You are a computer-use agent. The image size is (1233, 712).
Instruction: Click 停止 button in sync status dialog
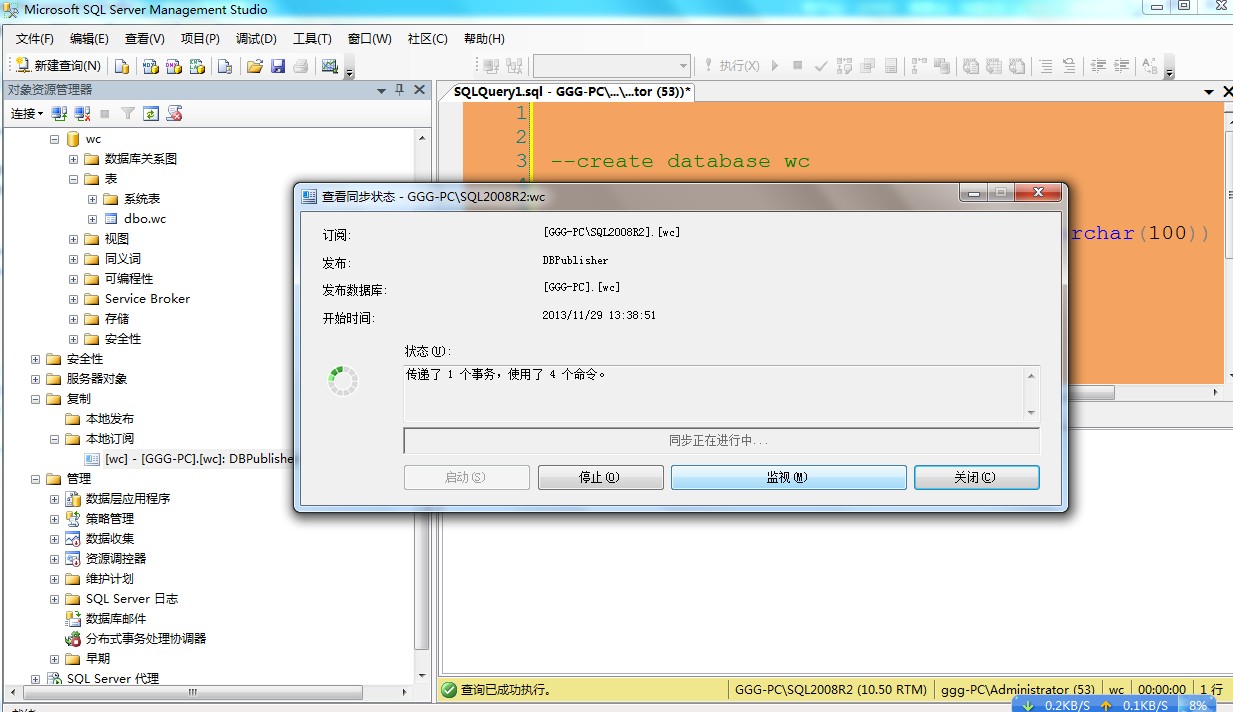tap(601, 477)
